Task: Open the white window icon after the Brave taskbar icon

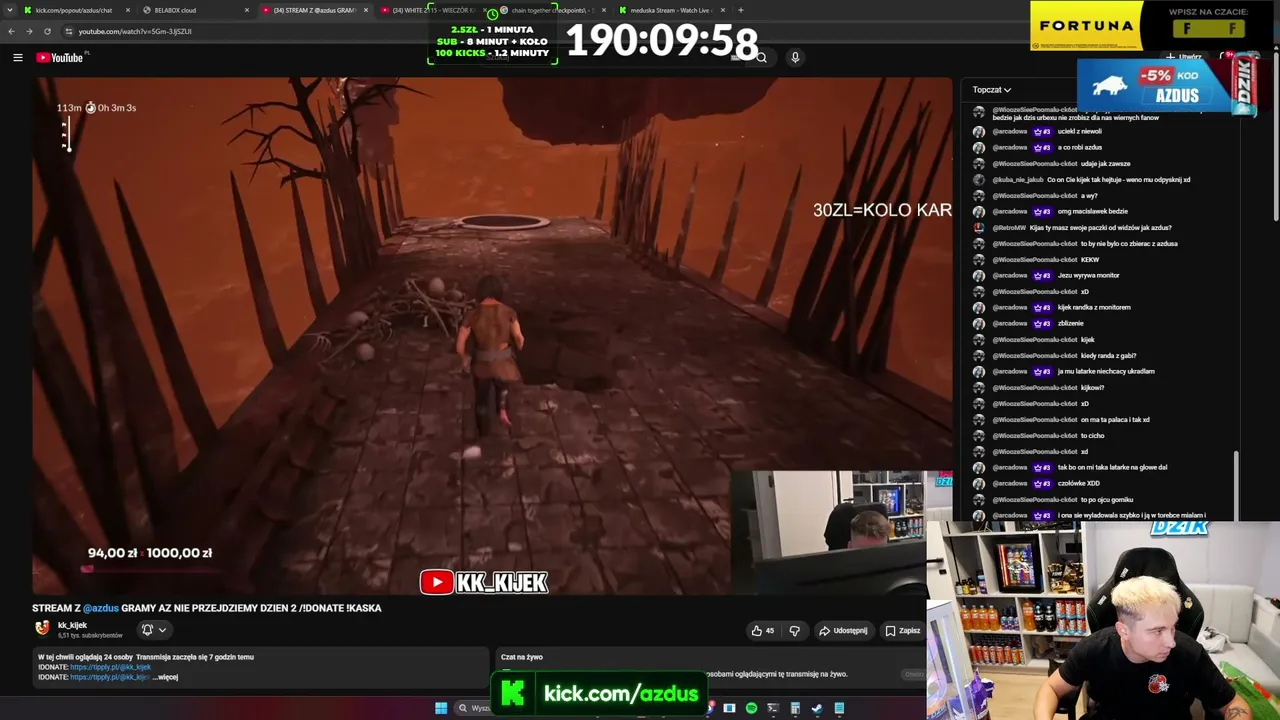Action: 729,708
